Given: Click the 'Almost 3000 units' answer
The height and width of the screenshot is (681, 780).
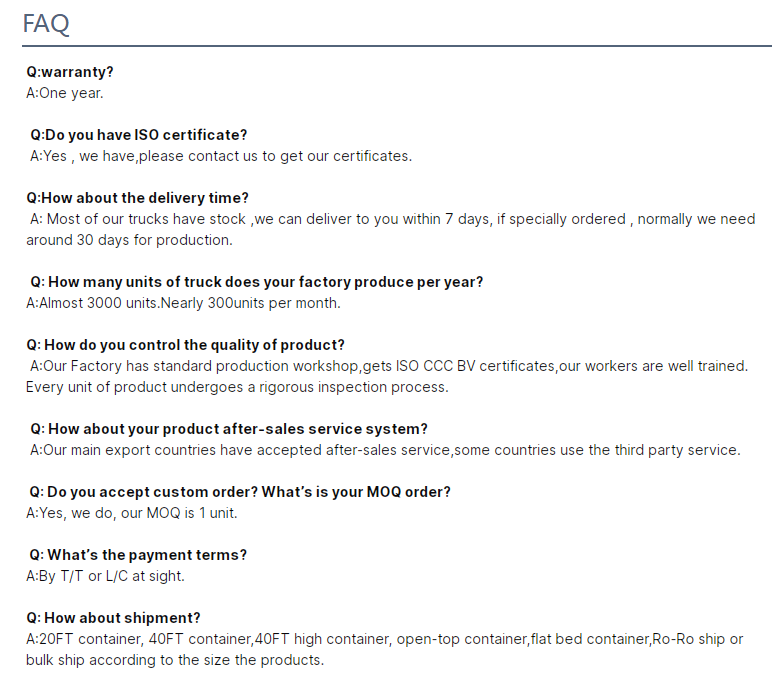Looking at the screenshot, I should click(183, 303).
